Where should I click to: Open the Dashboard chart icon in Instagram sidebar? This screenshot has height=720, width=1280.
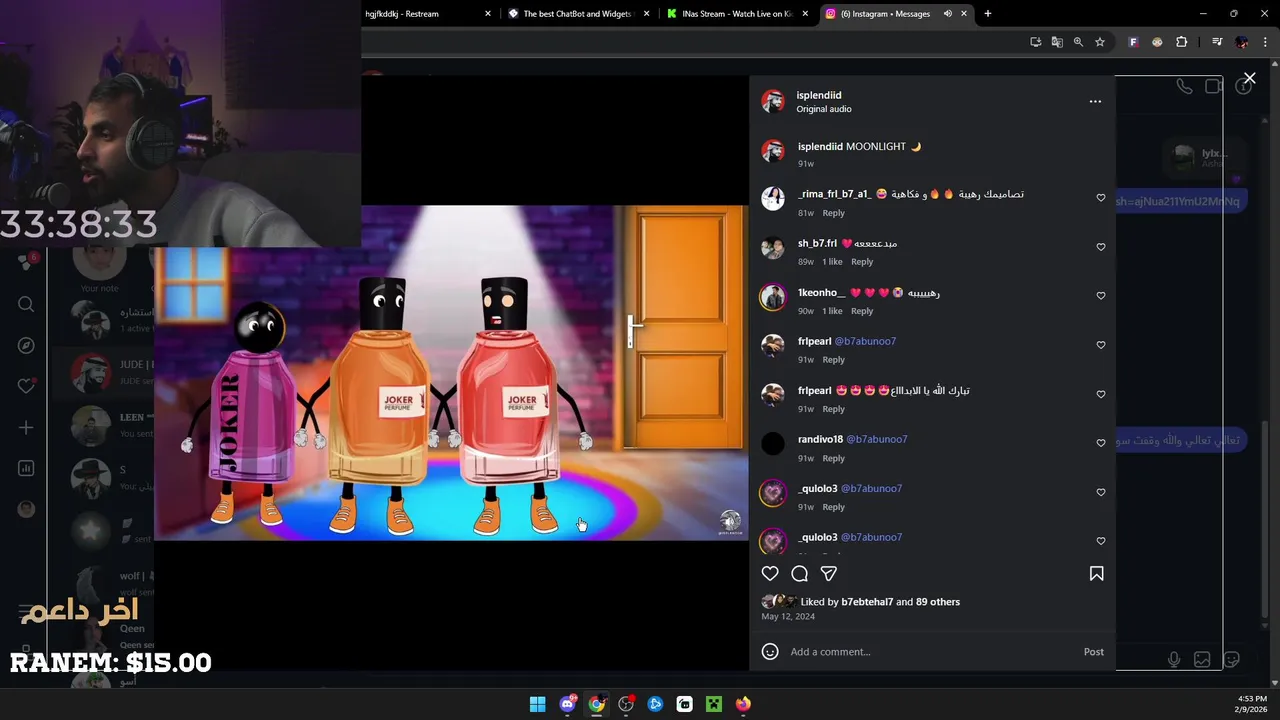click(x=26, y=468)
